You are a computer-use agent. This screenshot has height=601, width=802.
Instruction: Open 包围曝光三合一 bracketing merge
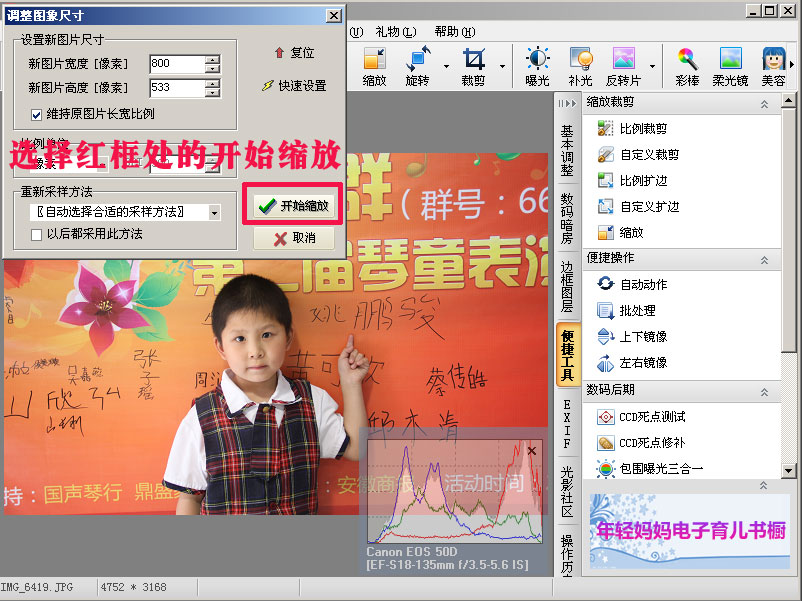coord(650,468)
